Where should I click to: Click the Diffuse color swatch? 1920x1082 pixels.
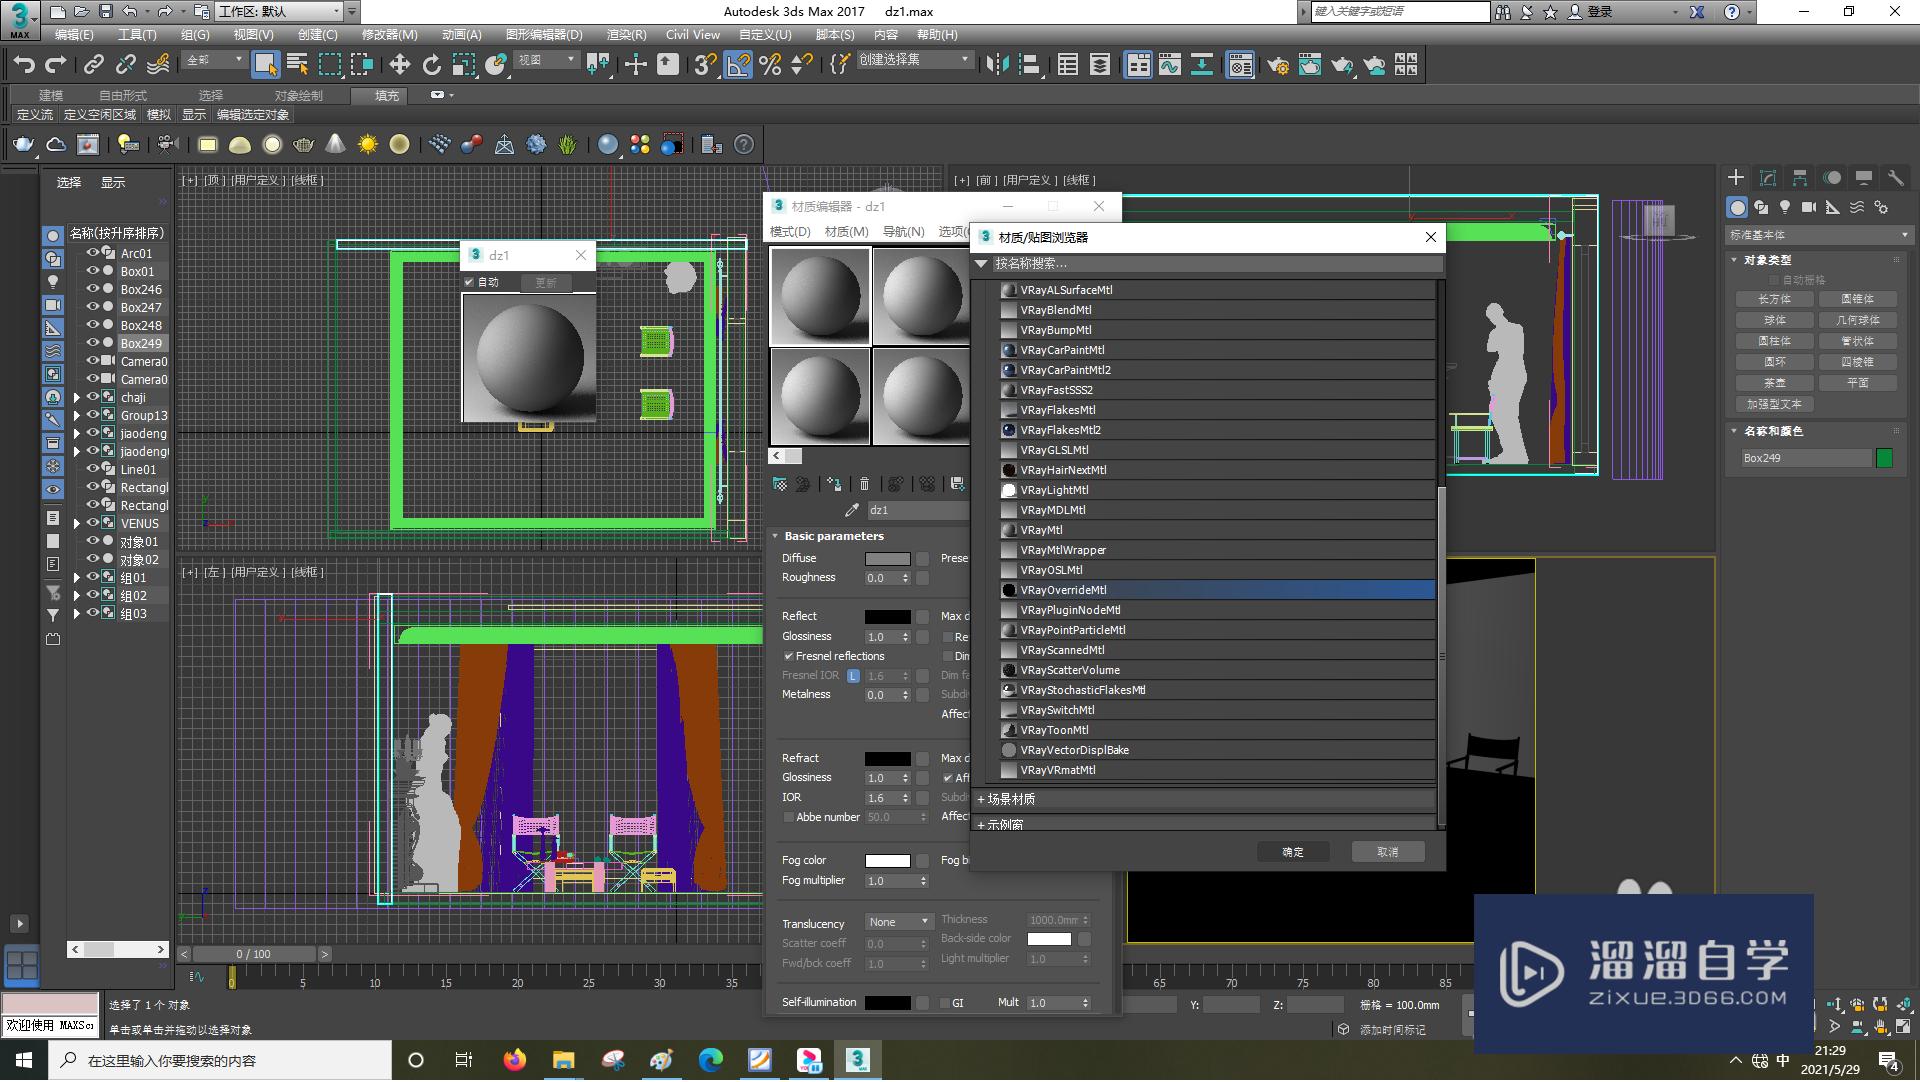(x=888, y=559)
